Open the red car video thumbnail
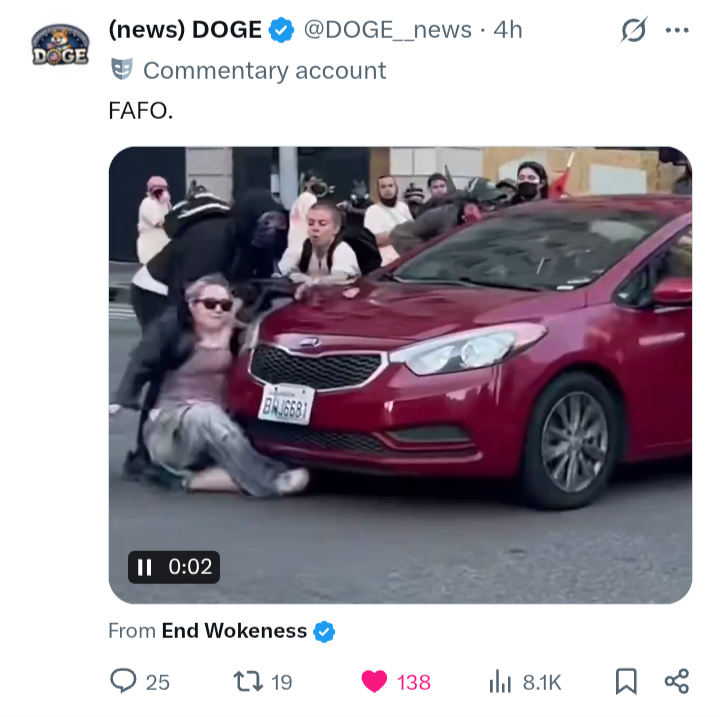This screenshot has width=720, height=717. [x=400, y=375]
